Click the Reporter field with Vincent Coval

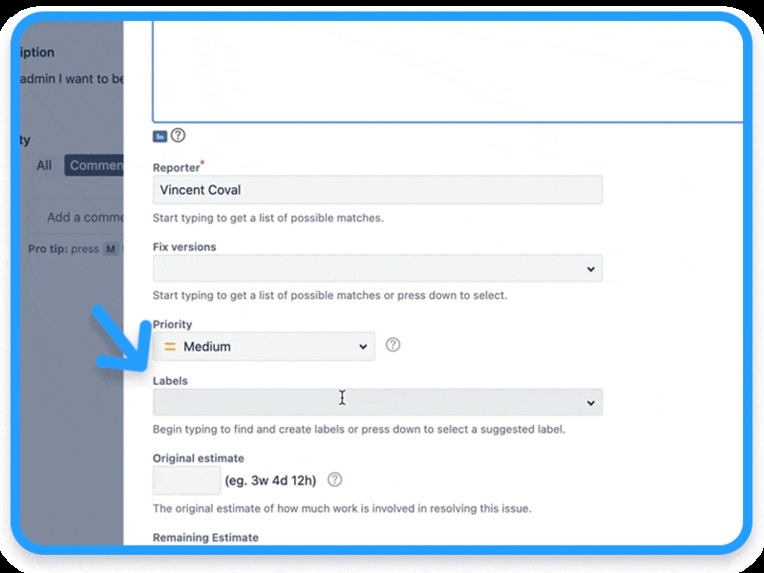378,190
